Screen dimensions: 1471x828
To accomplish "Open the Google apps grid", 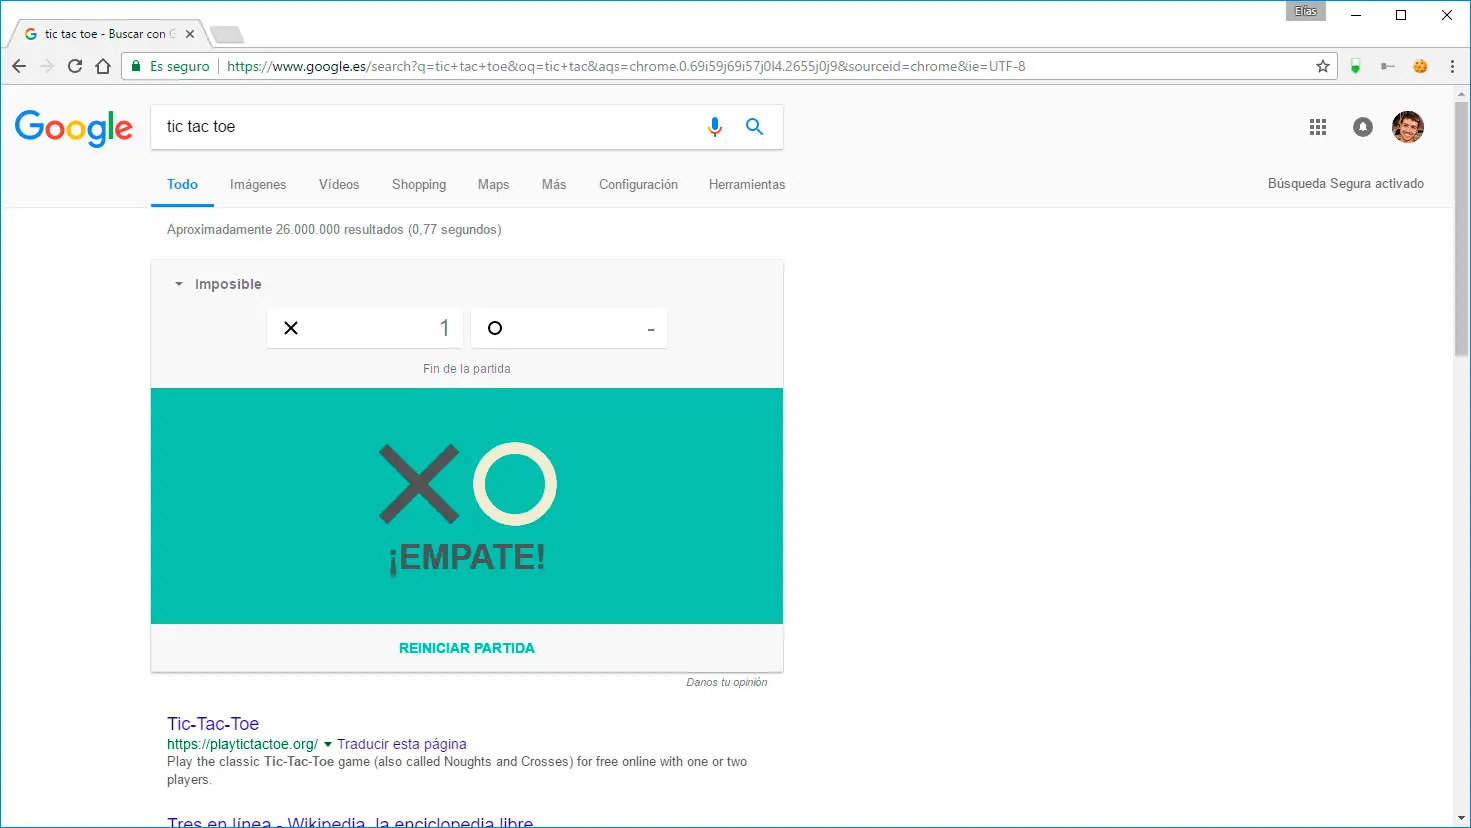I will point(1318,127).
